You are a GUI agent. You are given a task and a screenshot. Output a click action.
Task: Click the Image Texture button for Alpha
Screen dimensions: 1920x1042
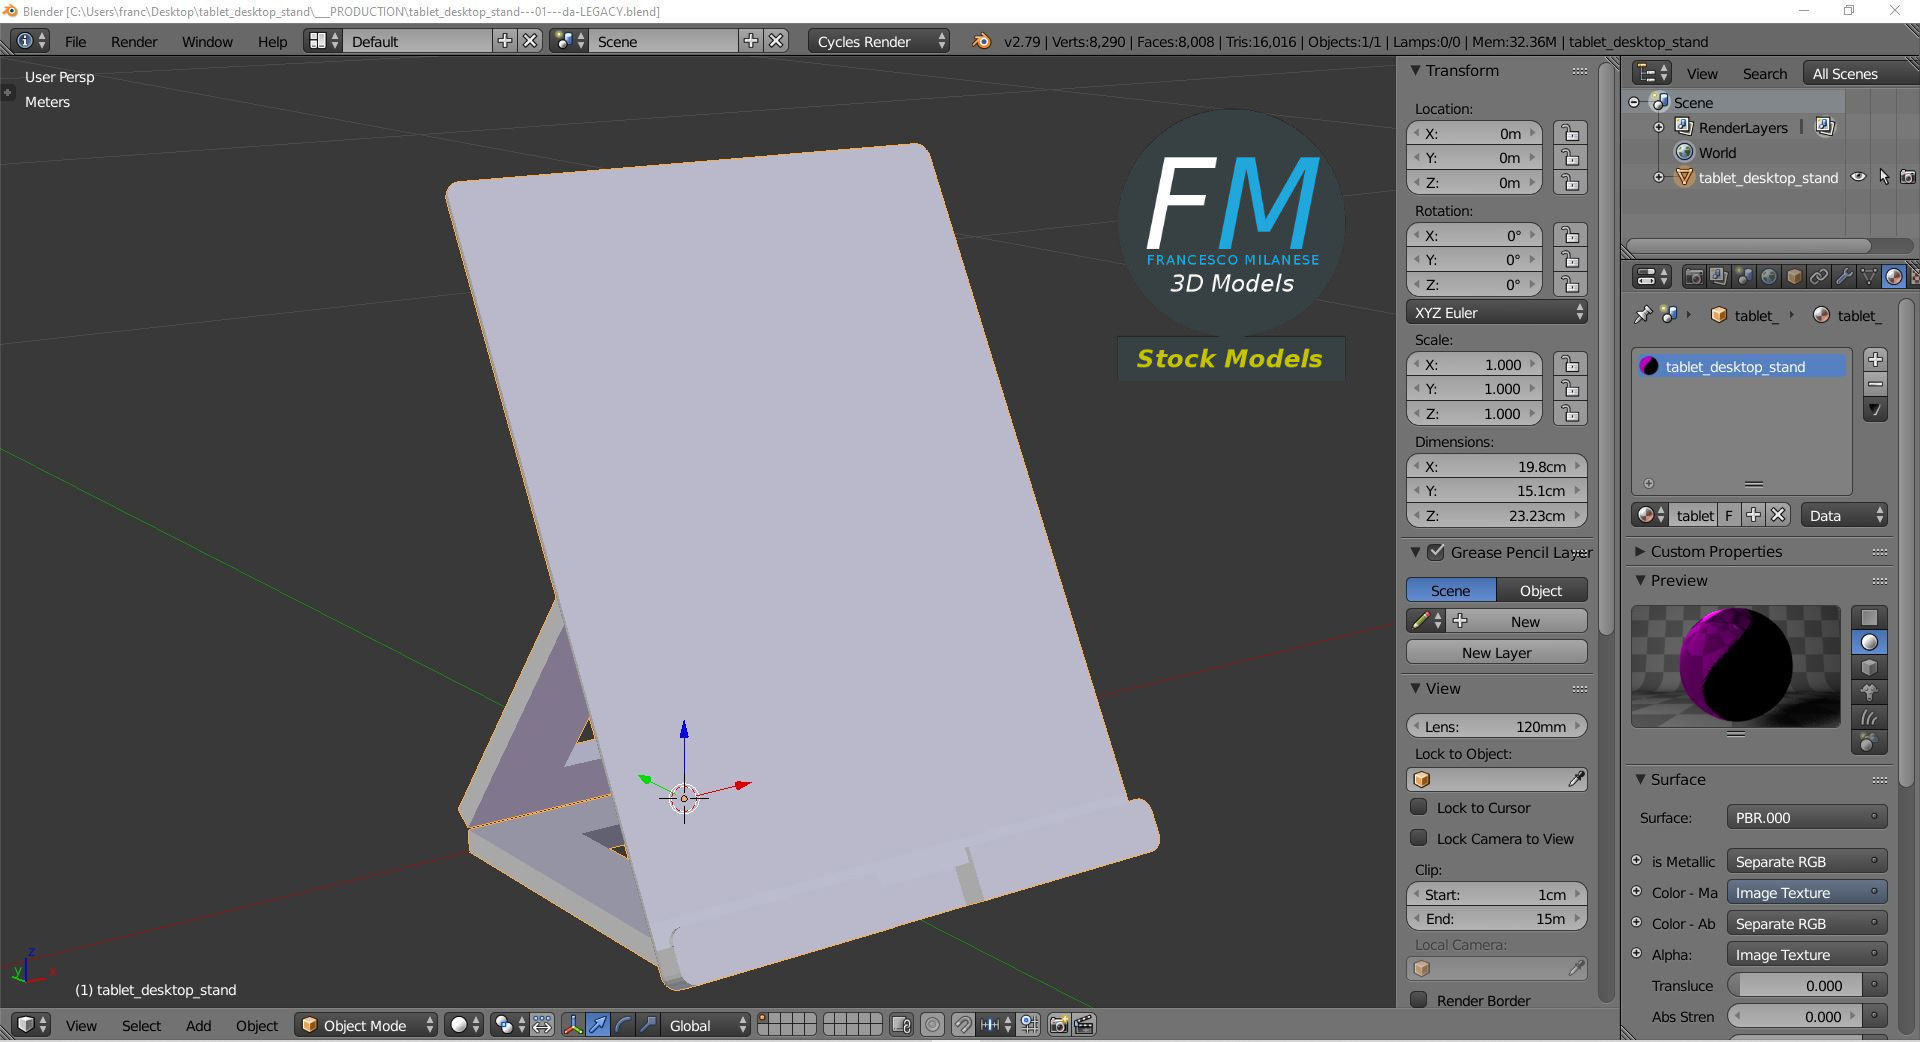(x=1806, y=954)
